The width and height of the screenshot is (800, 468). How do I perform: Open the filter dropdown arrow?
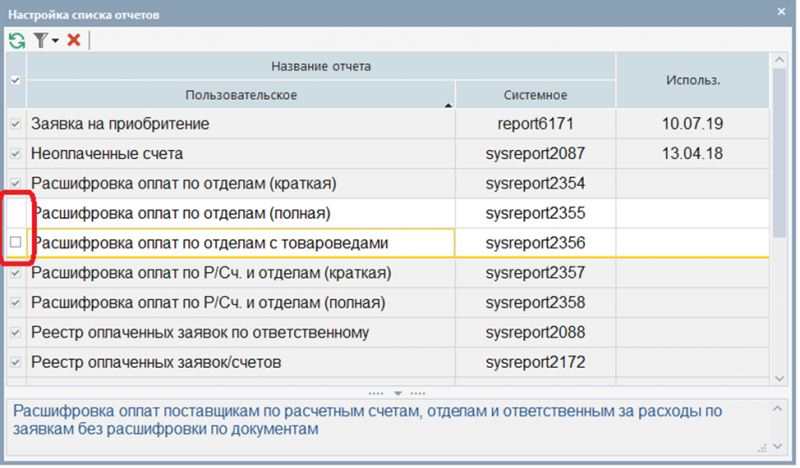55,41
